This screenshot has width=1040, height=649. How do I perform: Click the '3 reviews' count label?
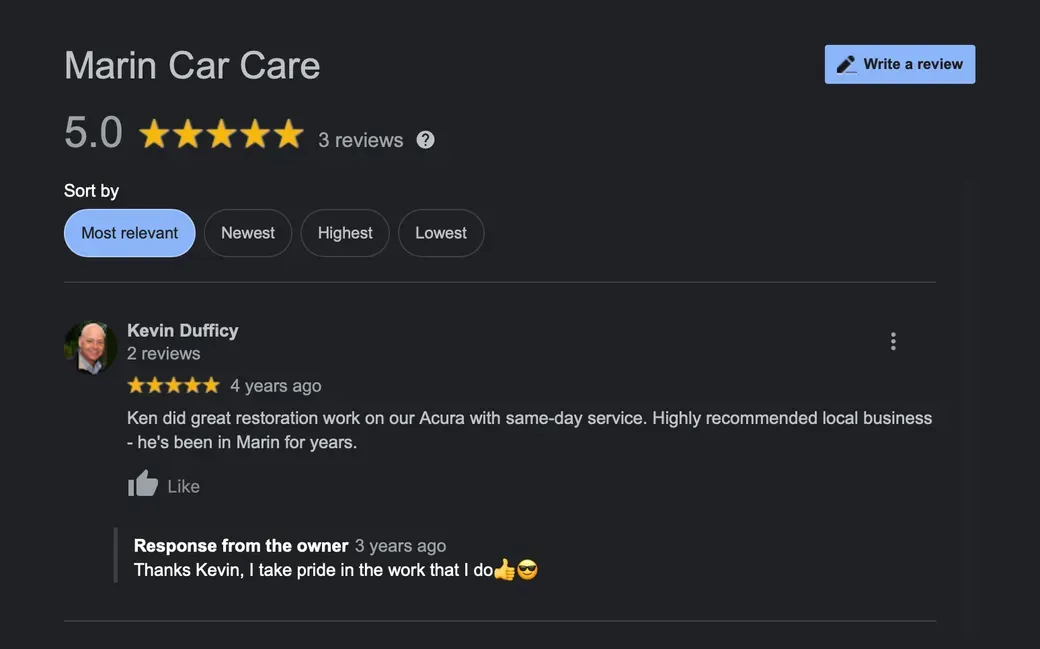(x=360, y=140)
